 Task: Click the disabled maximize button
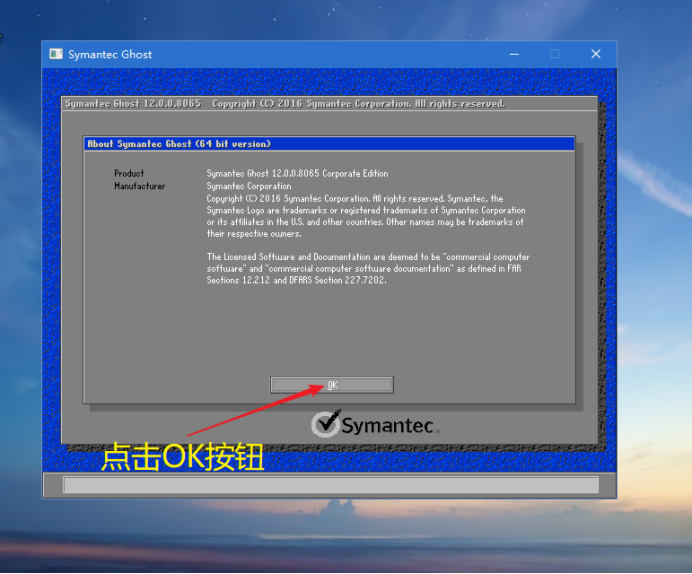555,54
